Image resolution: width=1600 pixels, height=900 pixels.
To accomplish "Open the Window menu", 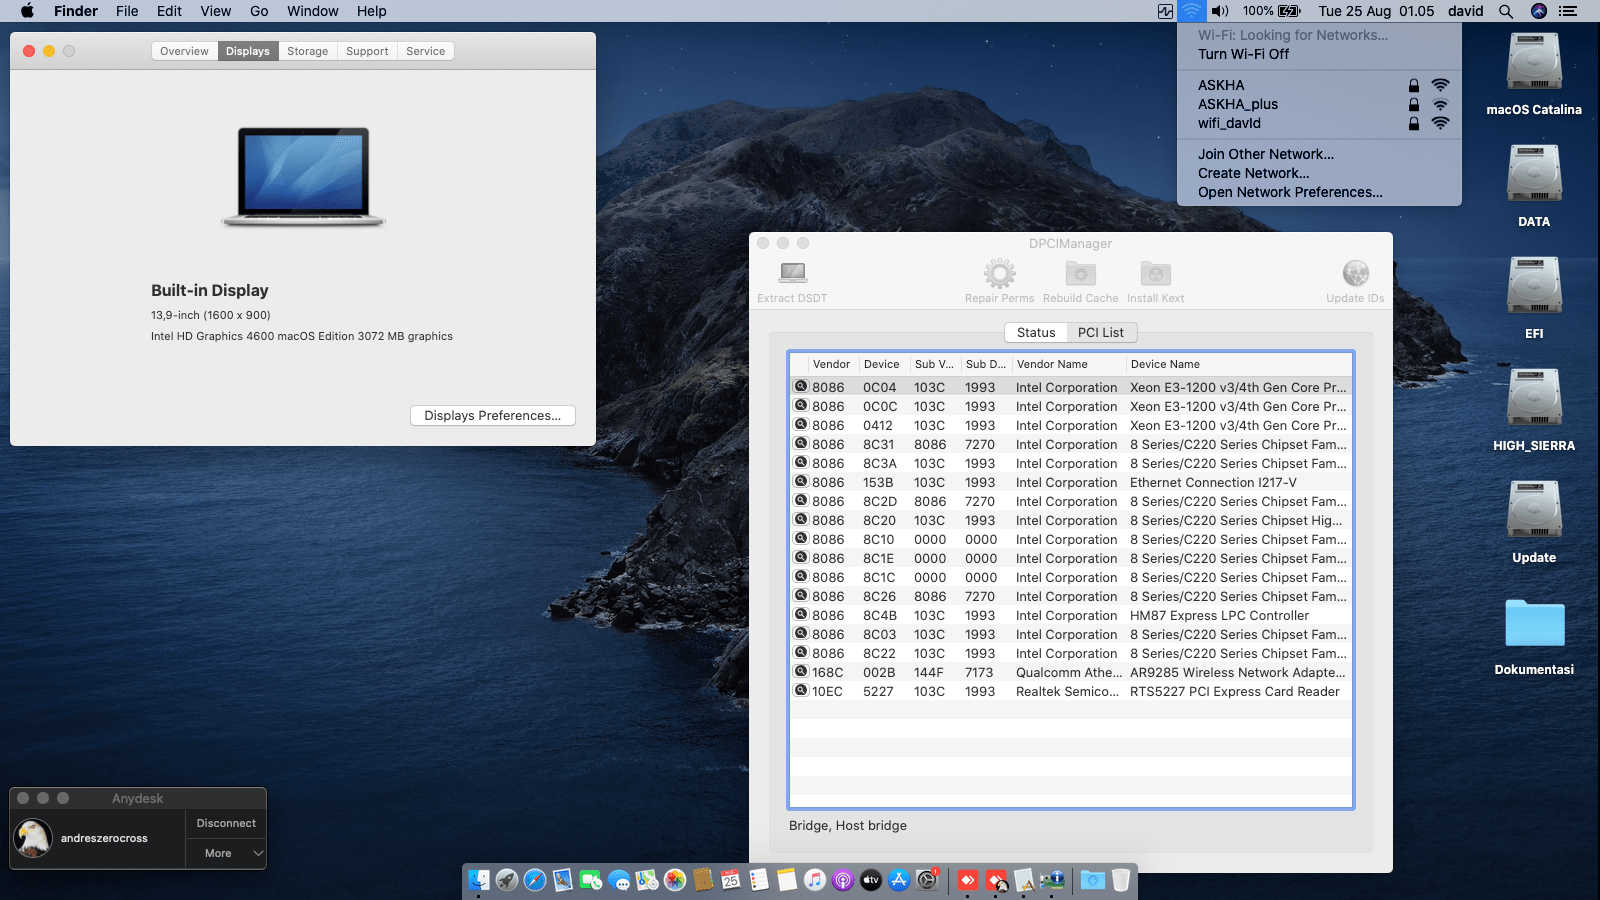I will (313, 11).
